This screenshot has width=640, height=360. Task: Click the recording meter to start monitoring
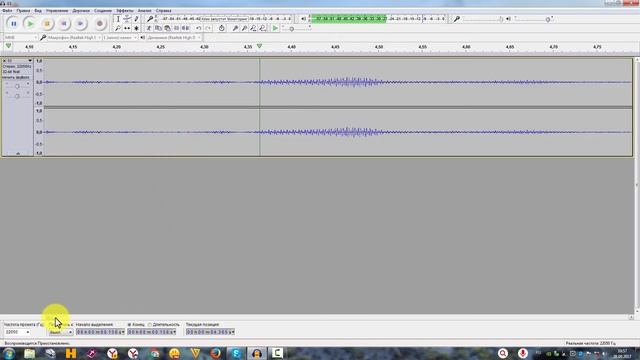click(225, 19)
